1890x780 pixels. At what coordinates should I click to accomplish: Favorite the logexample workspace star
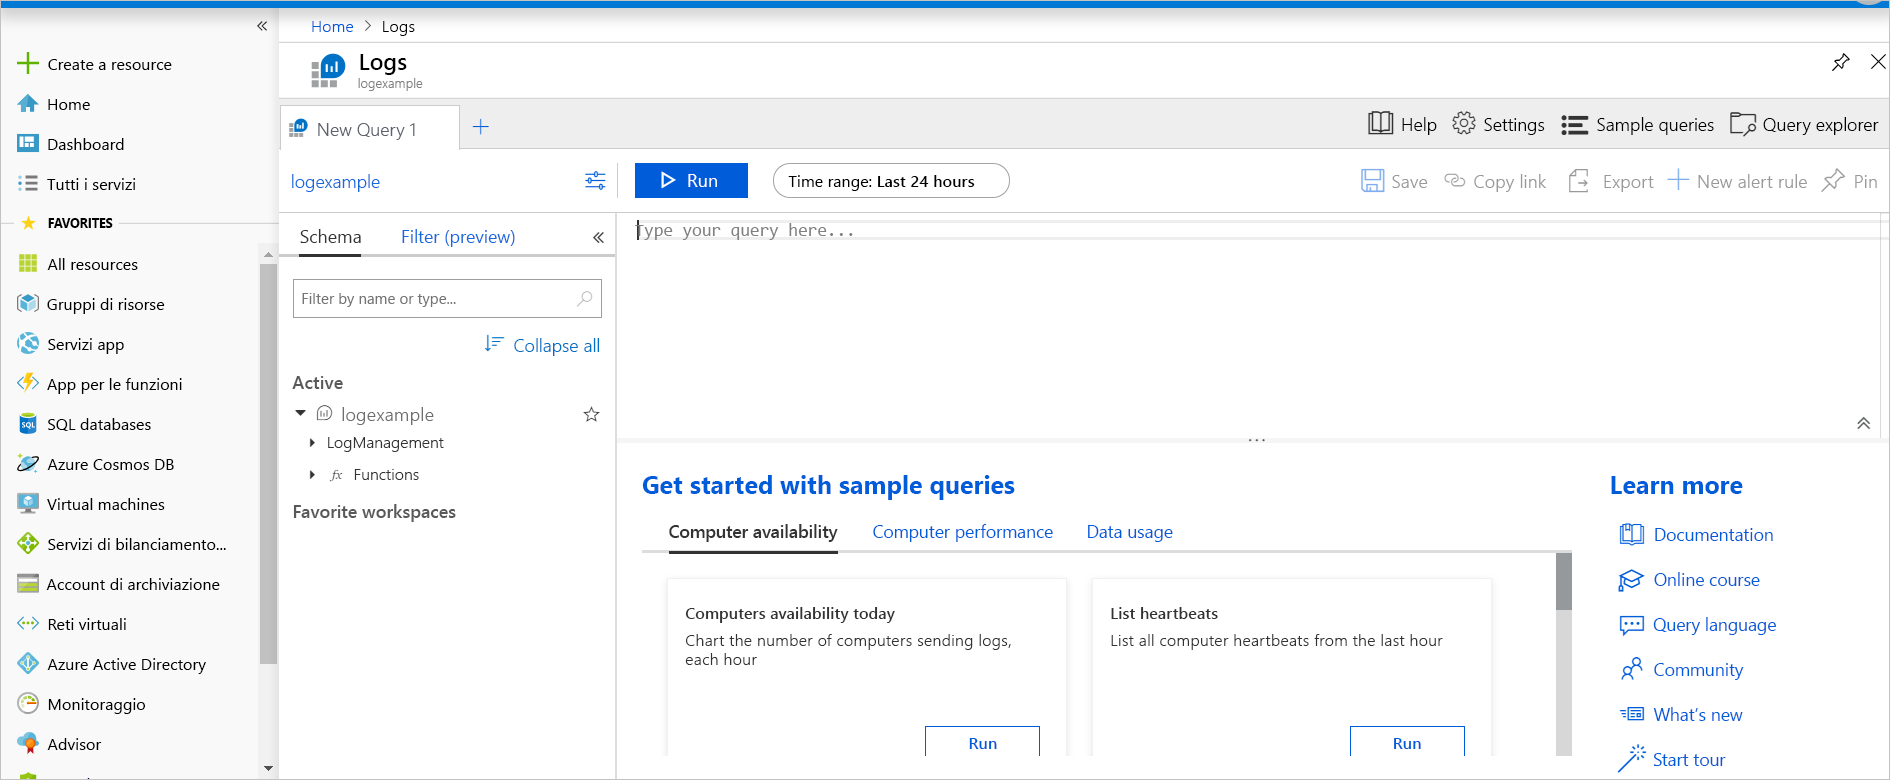[591, 414]
